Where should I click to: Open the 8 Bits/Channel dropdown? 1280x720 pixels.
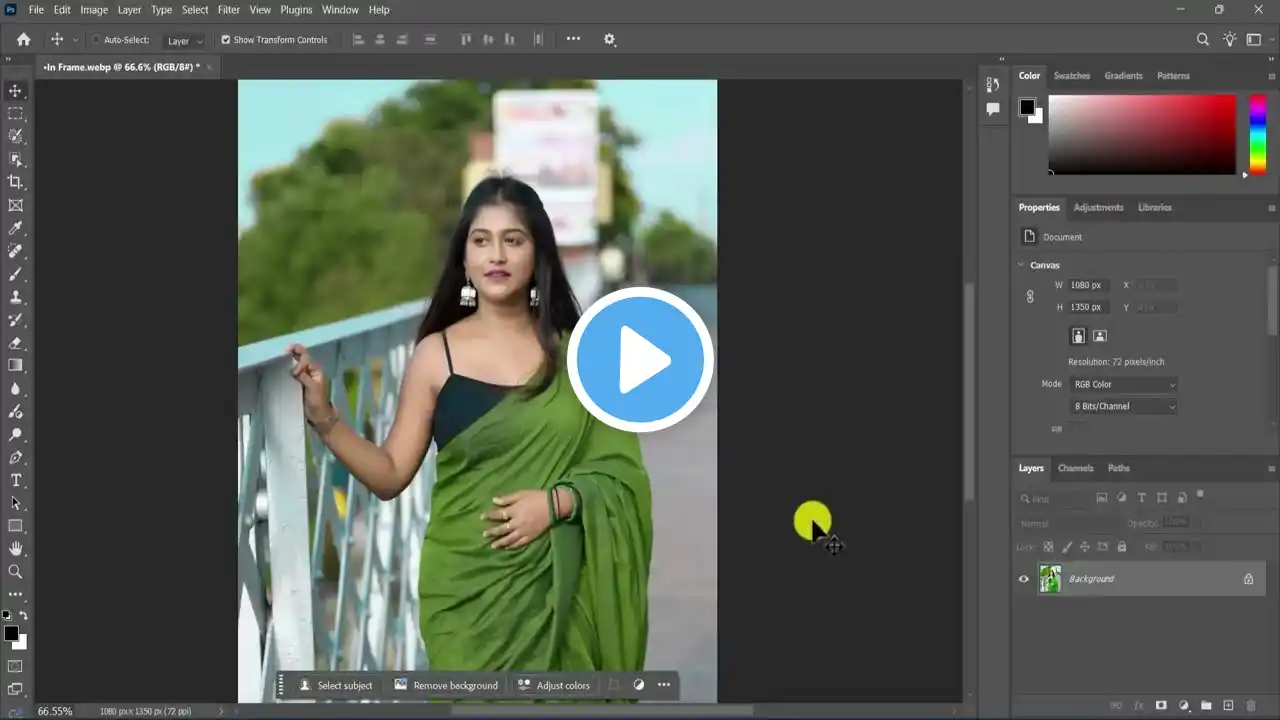(x=1124, y=406)
